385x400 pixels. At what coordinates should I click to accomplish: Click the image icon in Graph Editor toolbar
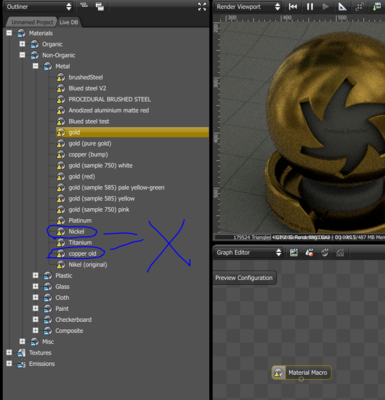point(294,253)
